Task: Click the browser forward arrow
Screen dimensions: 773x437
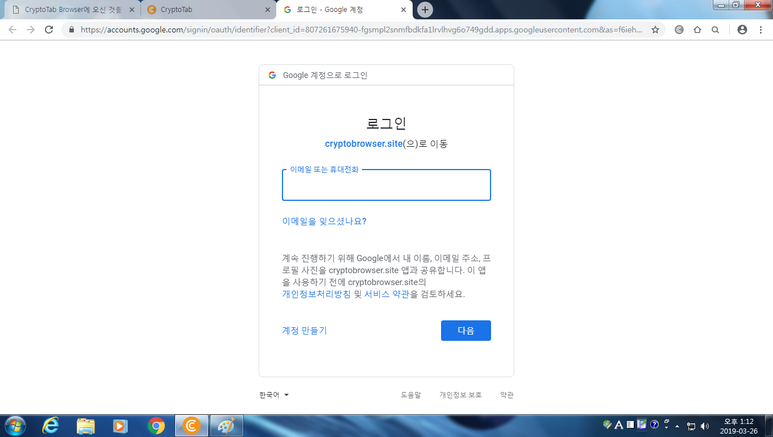Action: click(x=31, y=30)
